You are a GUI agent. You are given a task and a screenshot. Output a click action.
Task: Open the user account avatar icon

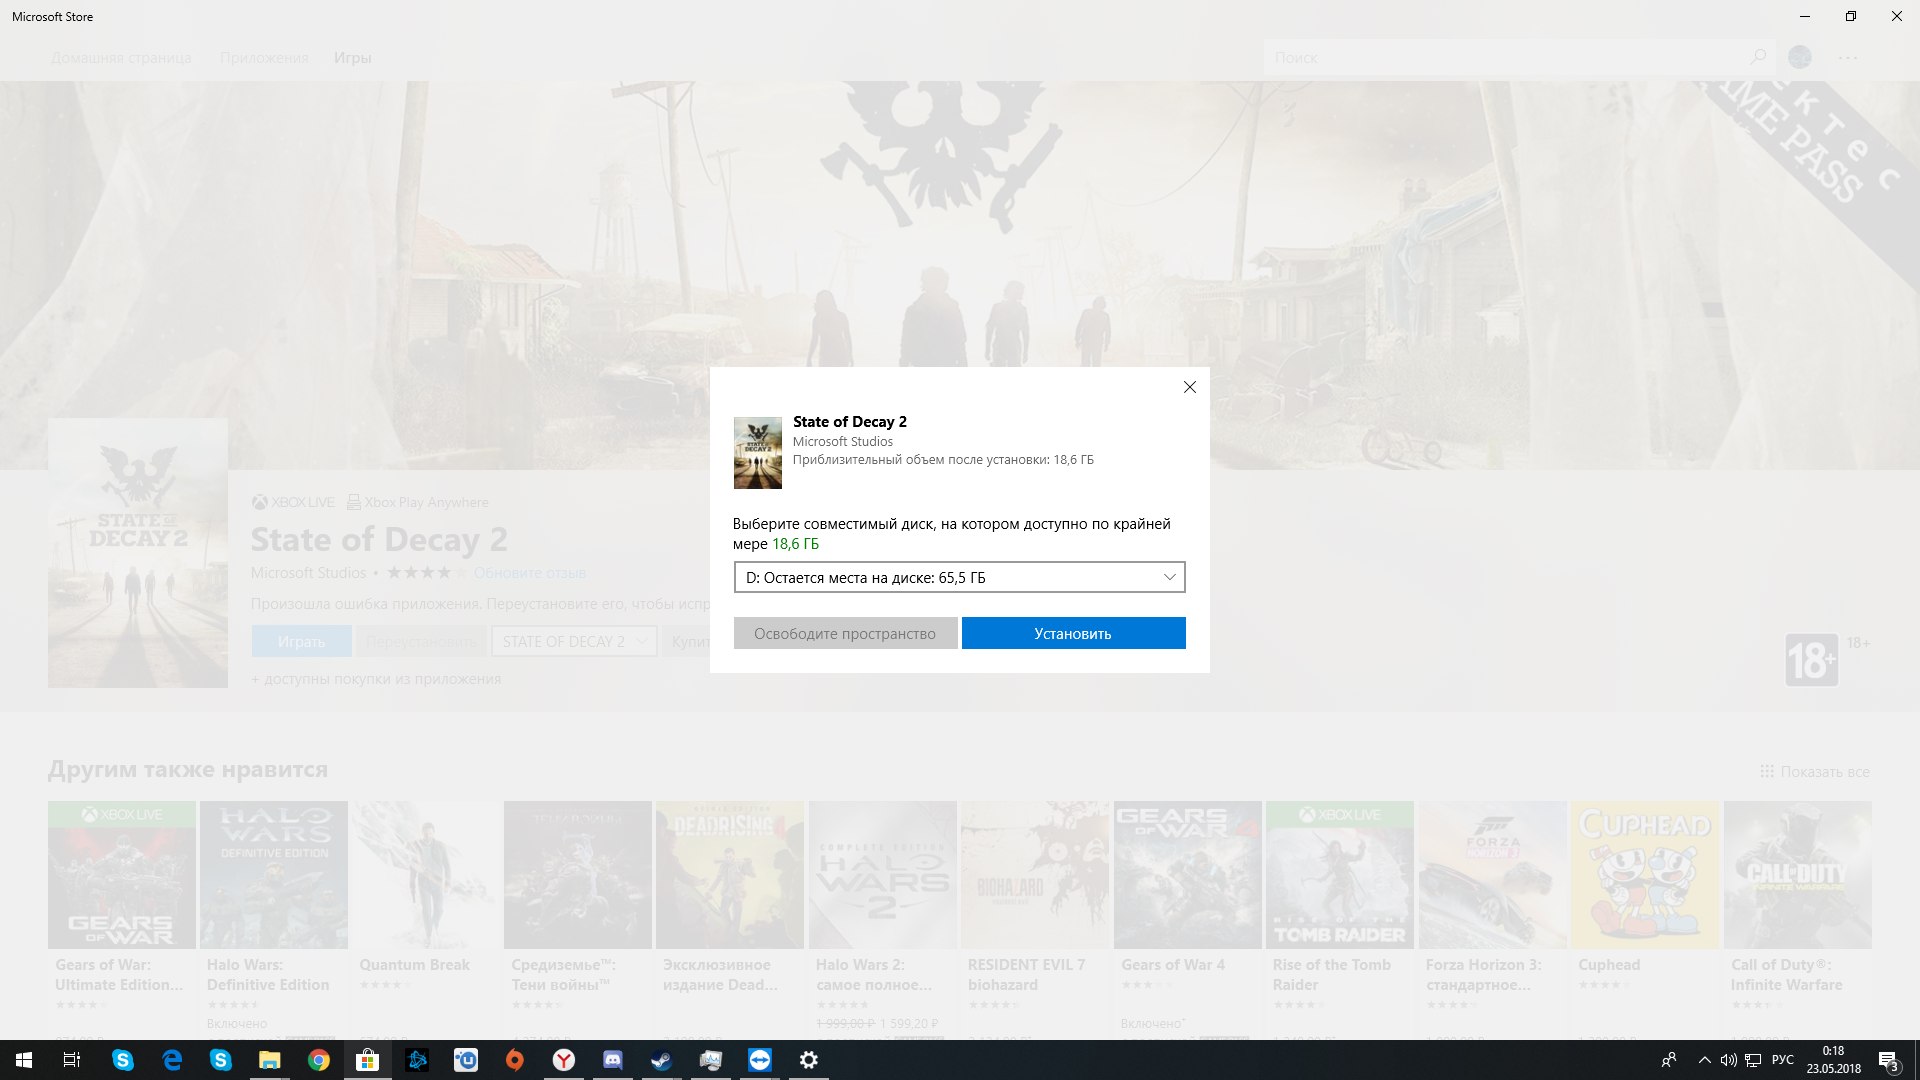1800,57
